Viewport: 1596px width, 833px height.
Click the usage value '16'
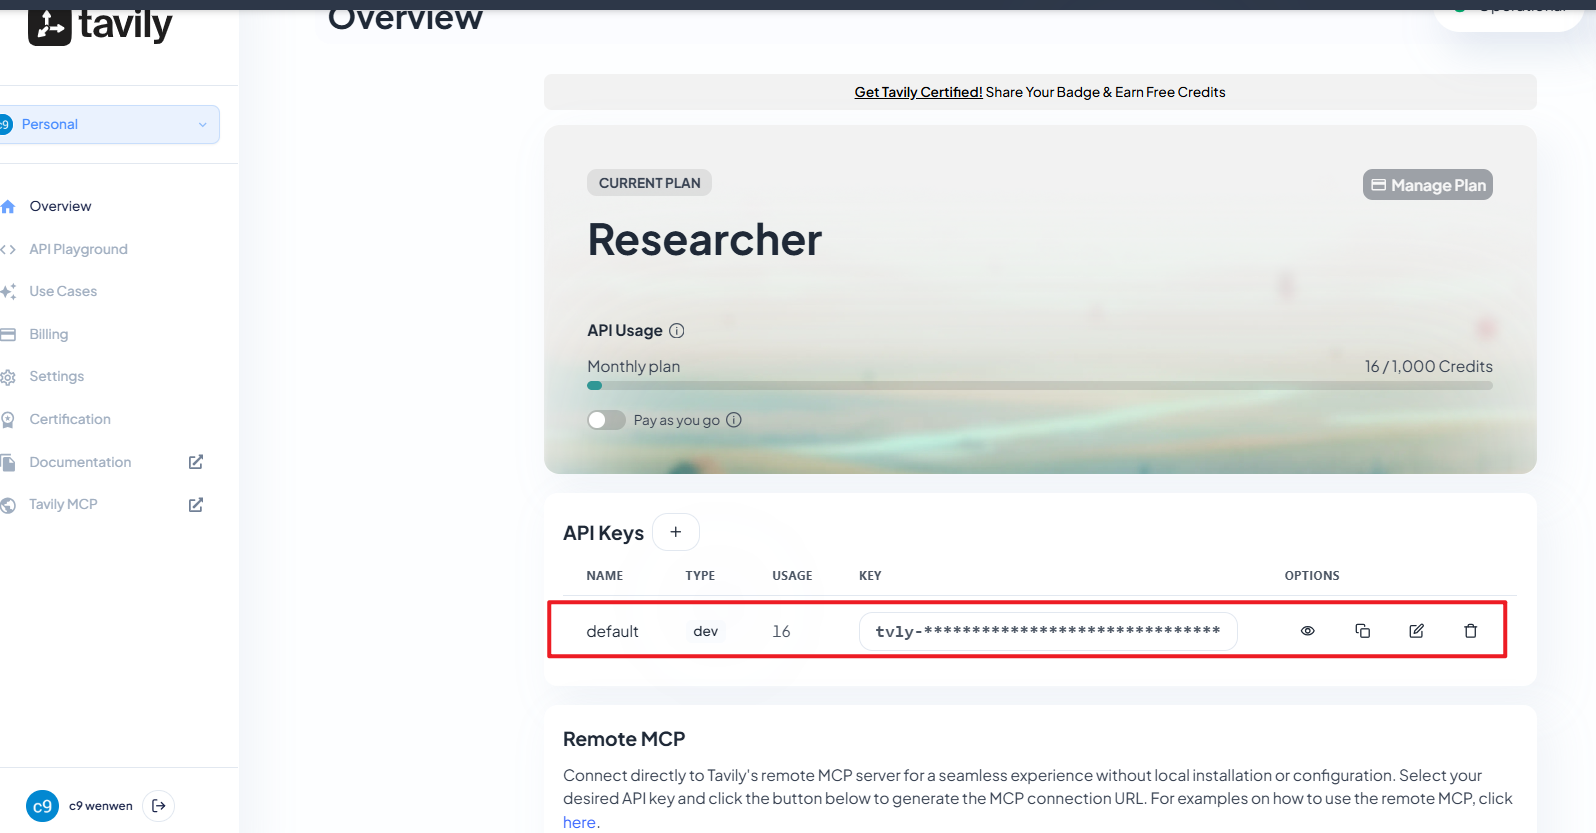click(781, 632)
